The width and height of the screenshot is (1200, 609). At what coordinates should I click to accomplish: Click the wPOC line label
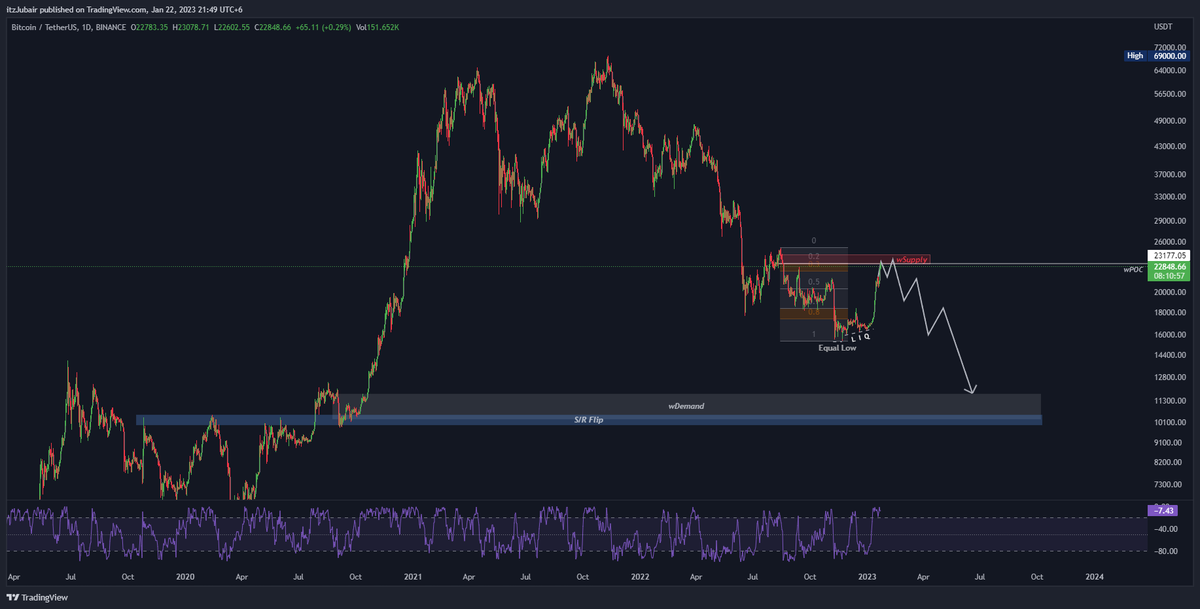click(1133, 269)
